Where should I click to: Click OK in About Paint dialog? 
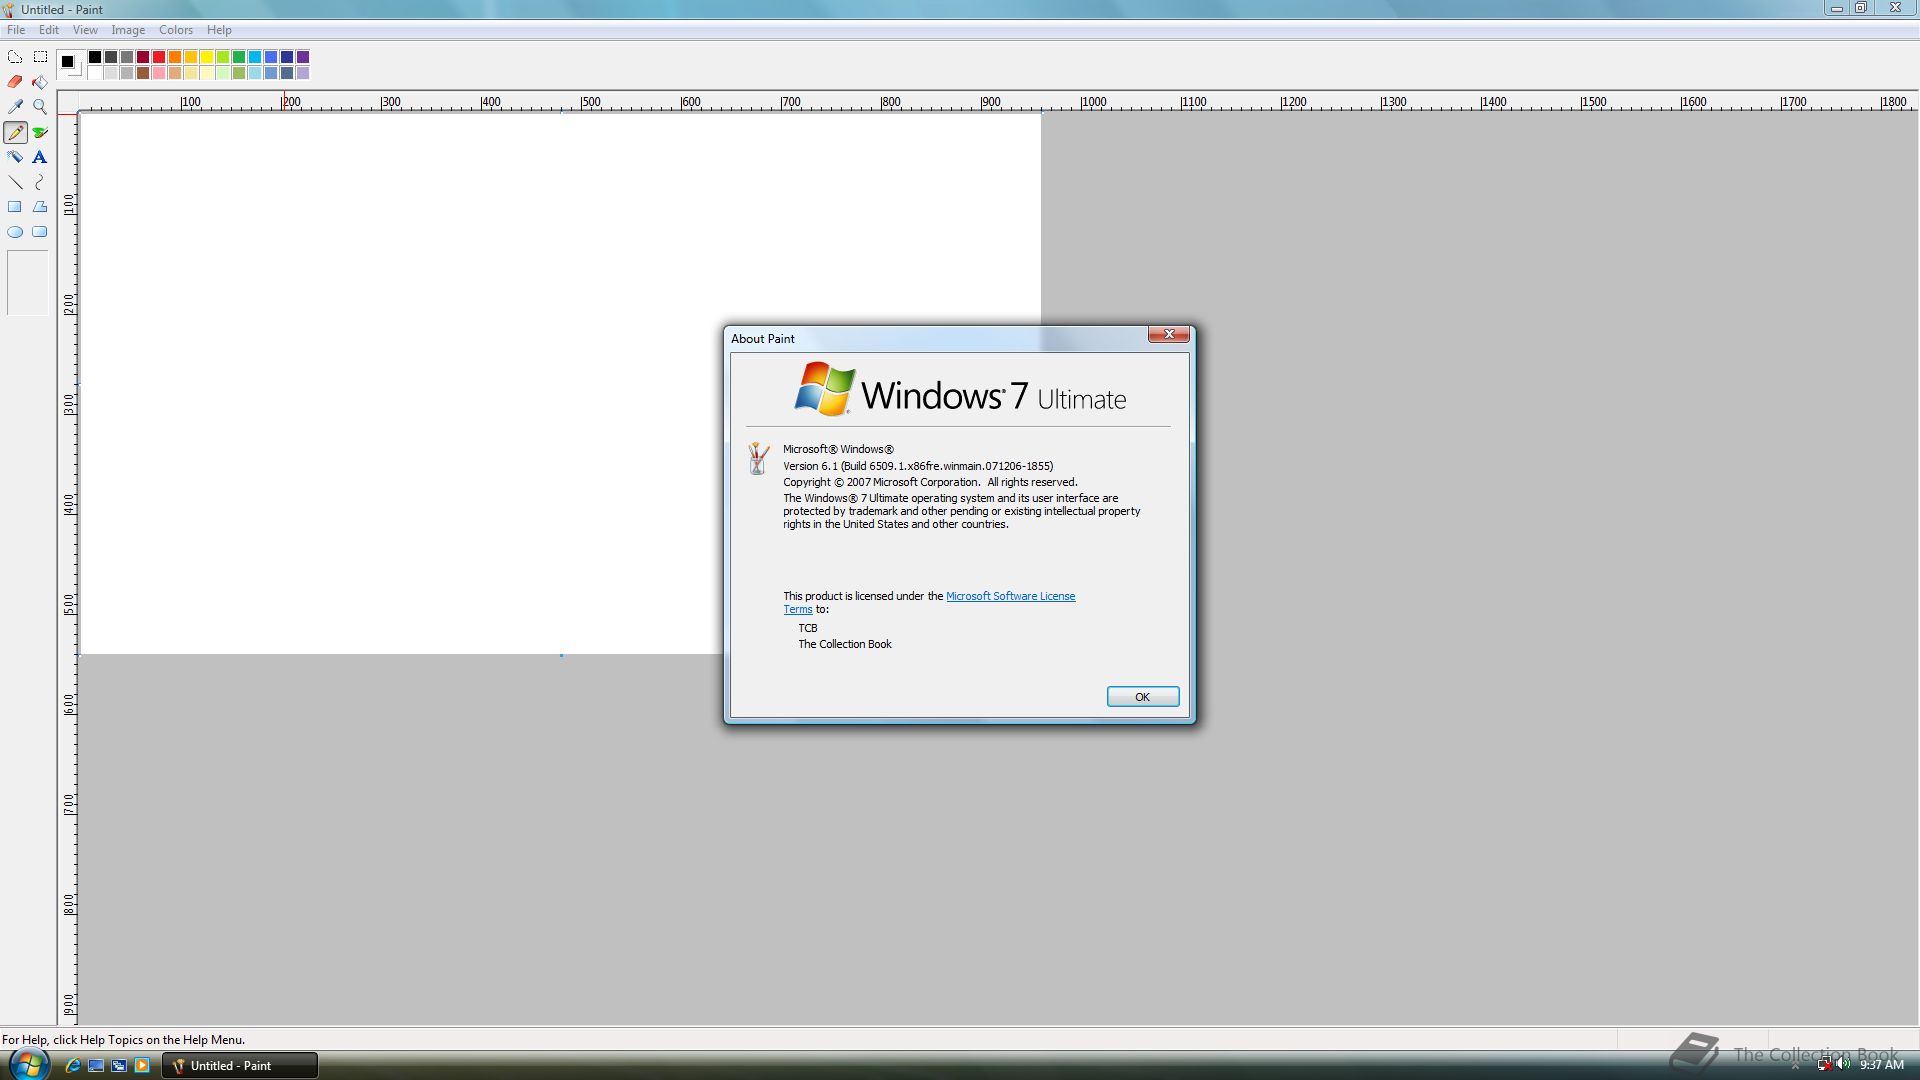click(1142, 697)
